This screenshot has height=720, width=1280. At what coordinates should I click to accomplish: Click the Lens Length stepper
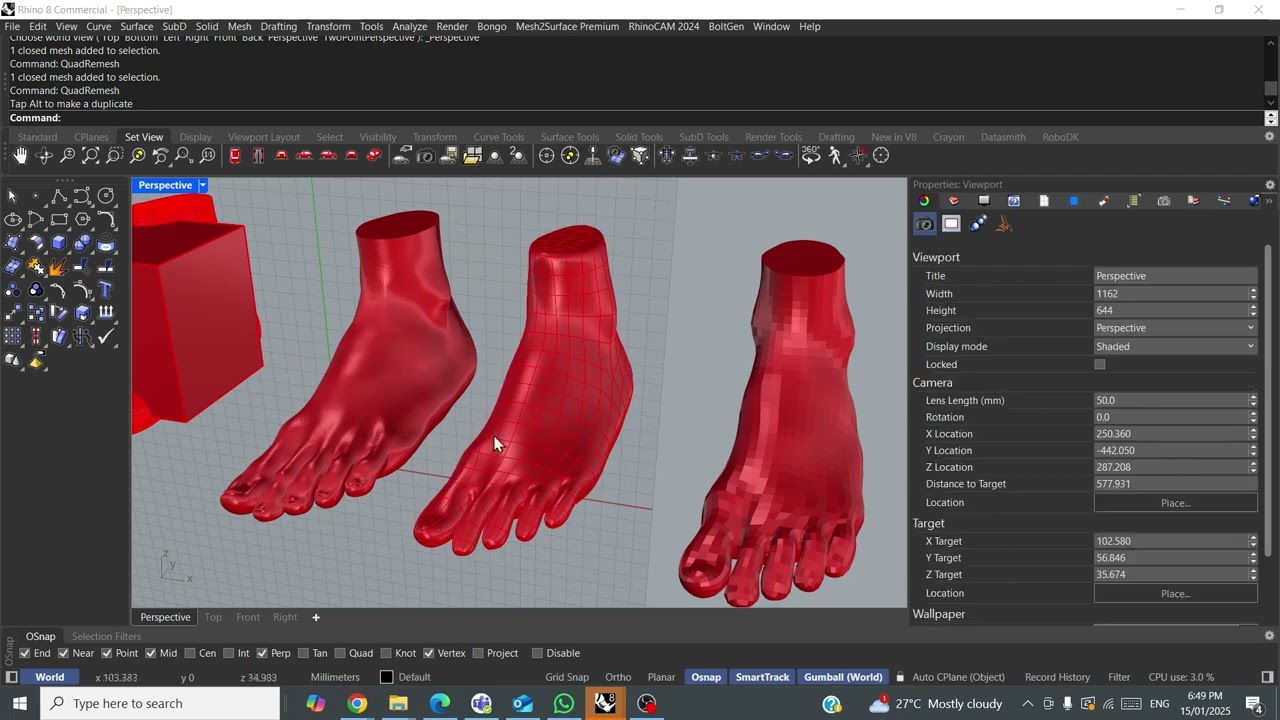pyautogui.click(x=1253, y=401)
